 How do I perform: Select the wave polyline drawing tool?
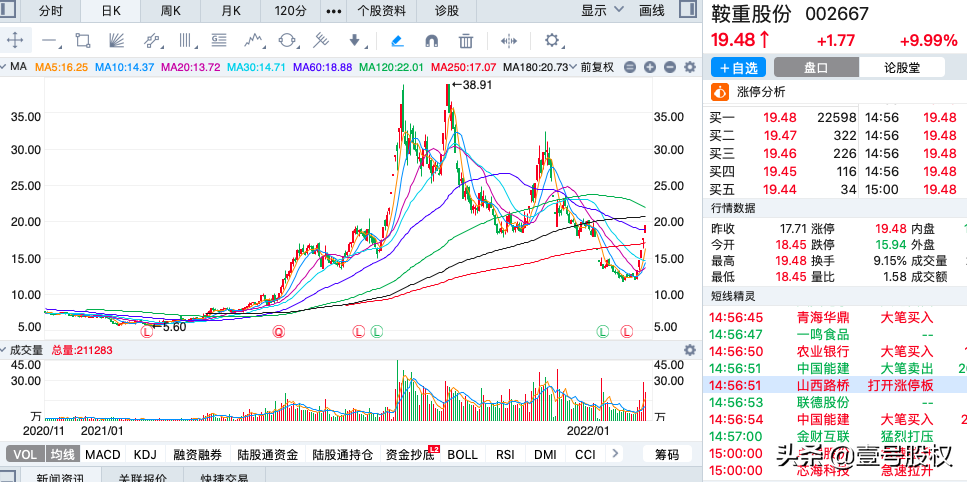click(253, 41)
